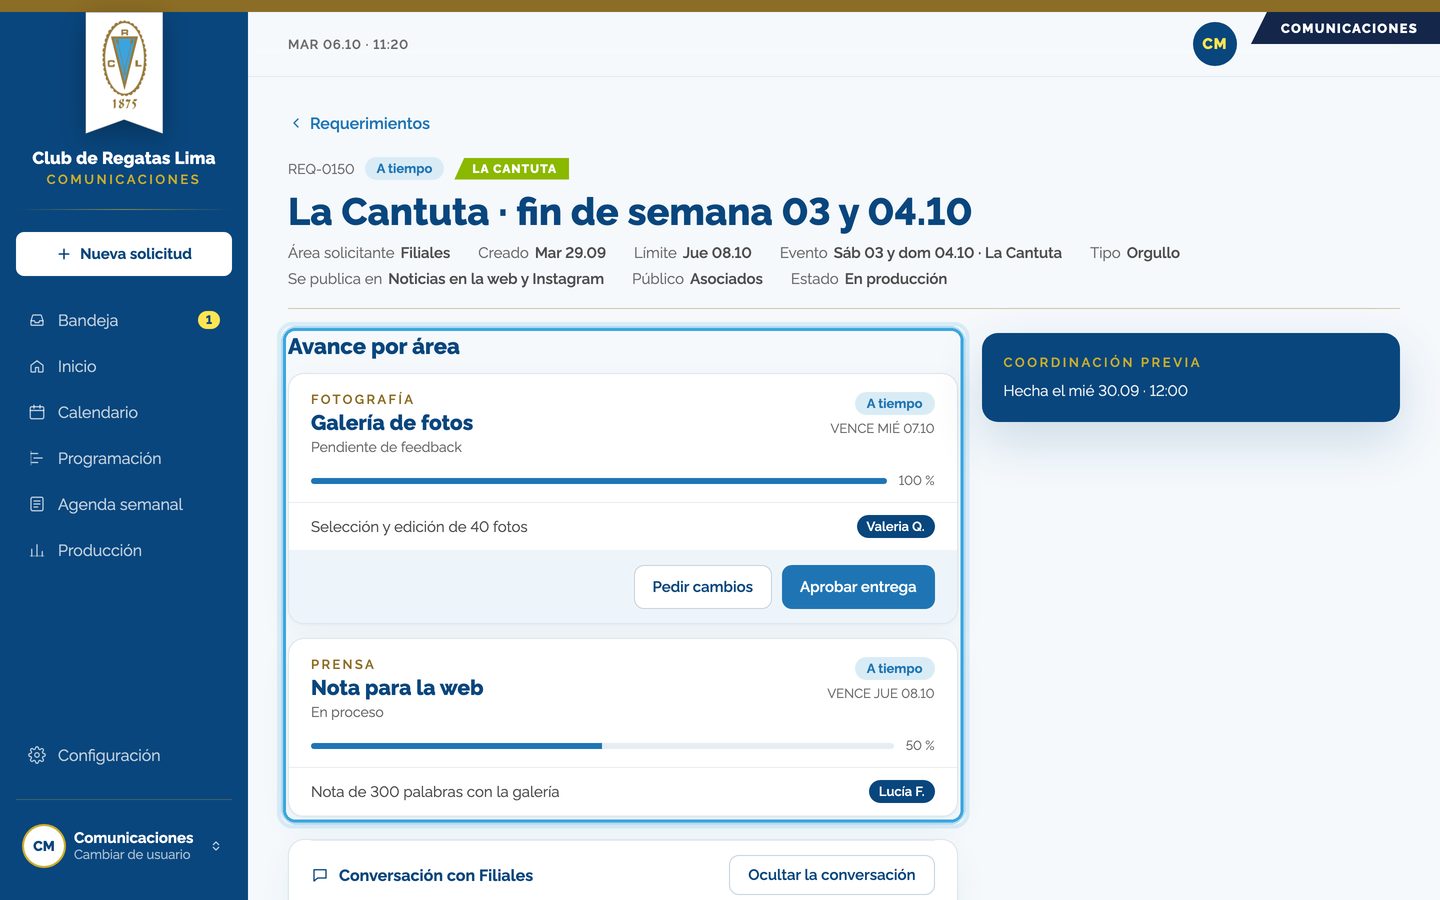Click the unread count badge on Bandeja
This screenshot has height=900, width=1440.
pos(209,320)
